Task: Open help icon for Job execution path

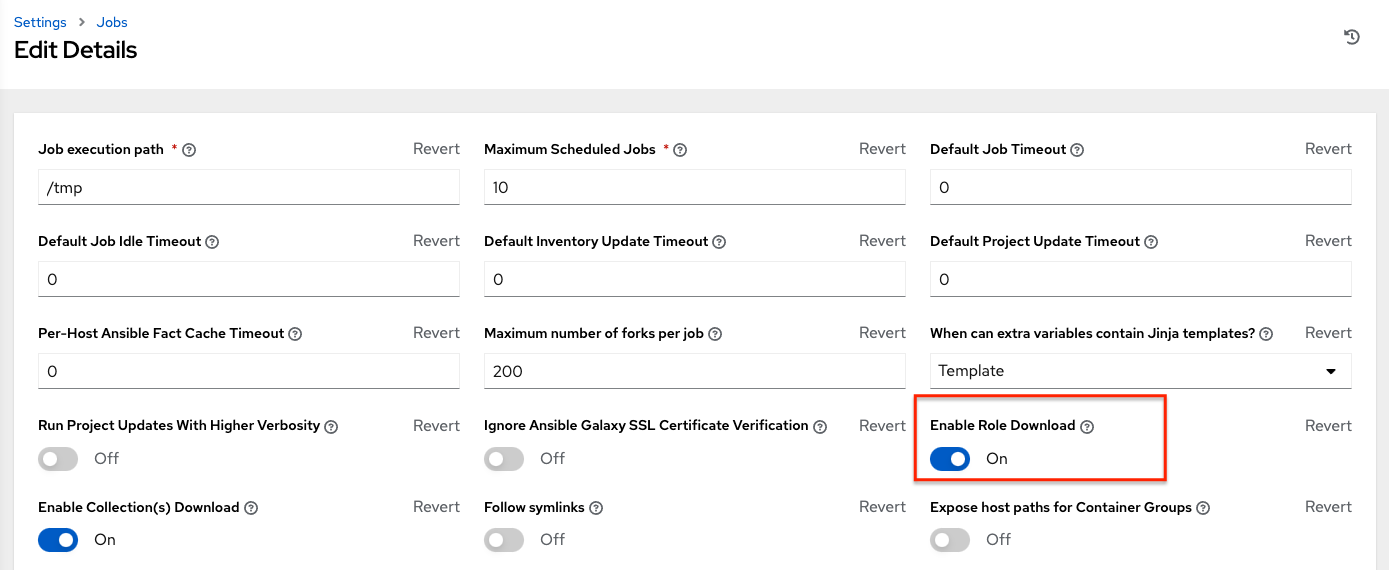Action: [x=189, y=150]
